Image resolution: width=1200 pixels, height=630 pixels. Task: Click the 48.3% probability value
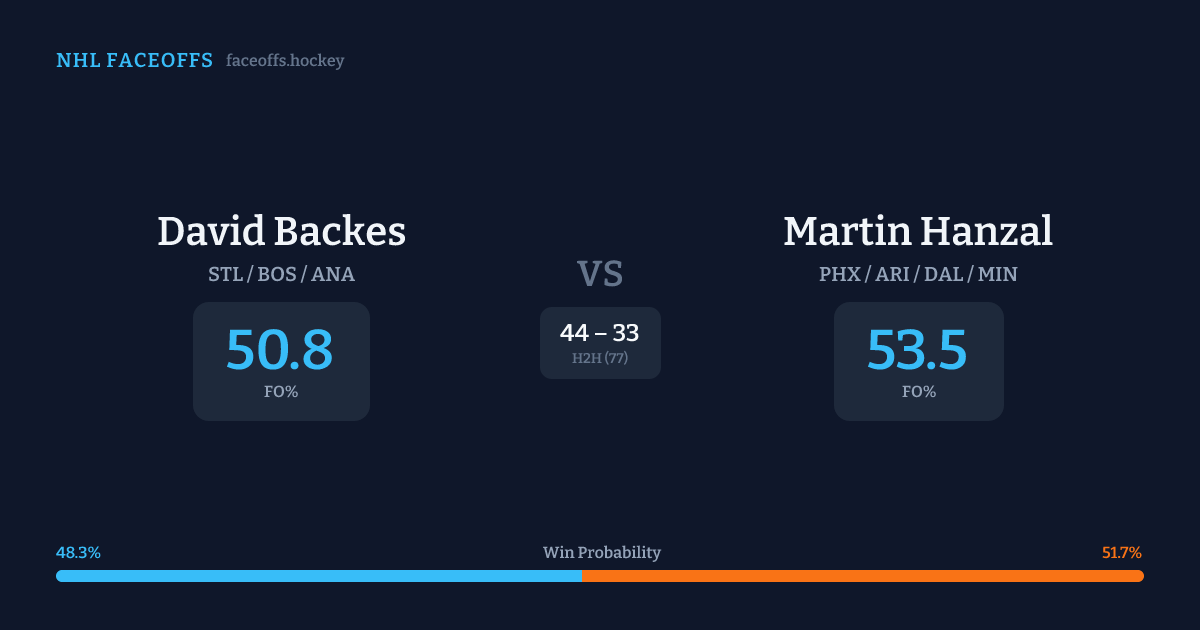(x=78, y=553)
